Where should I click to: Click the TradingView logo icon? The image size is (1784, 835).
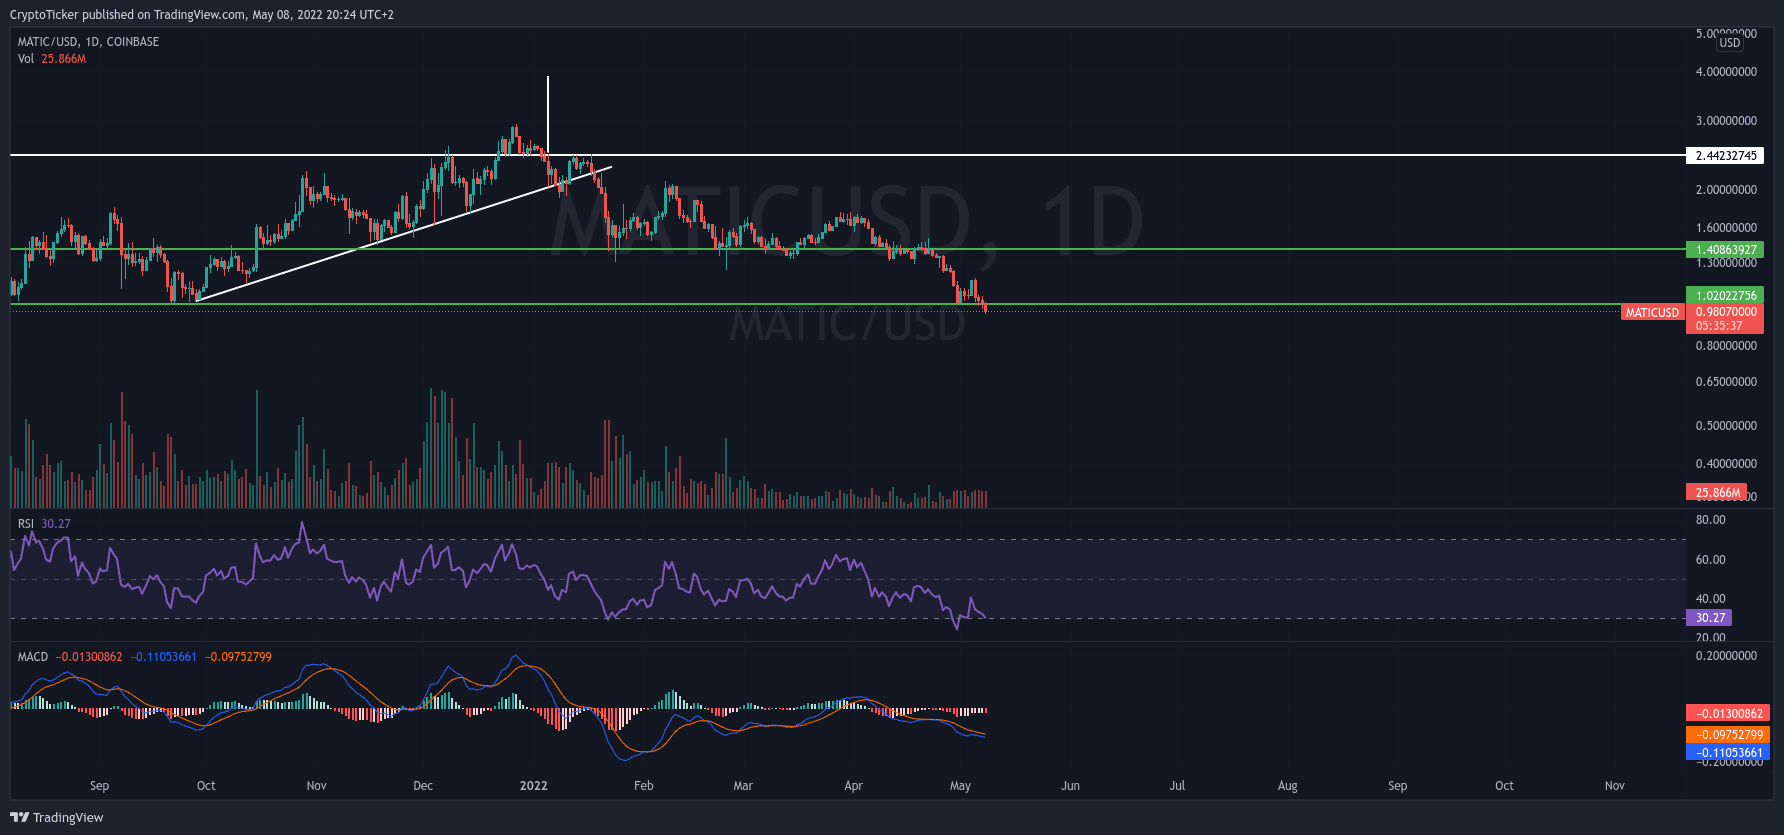click(20, 817)
